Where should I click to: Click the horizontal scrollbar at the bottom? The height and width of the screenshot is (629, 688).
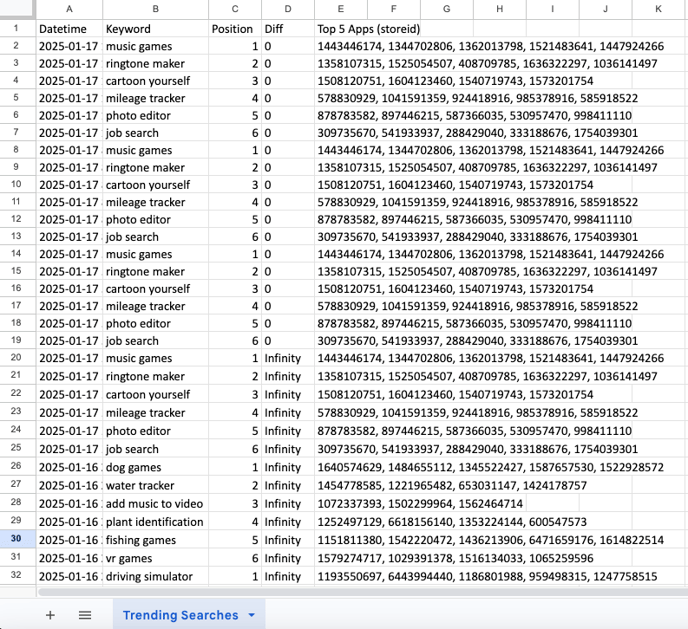coord(363,592)
